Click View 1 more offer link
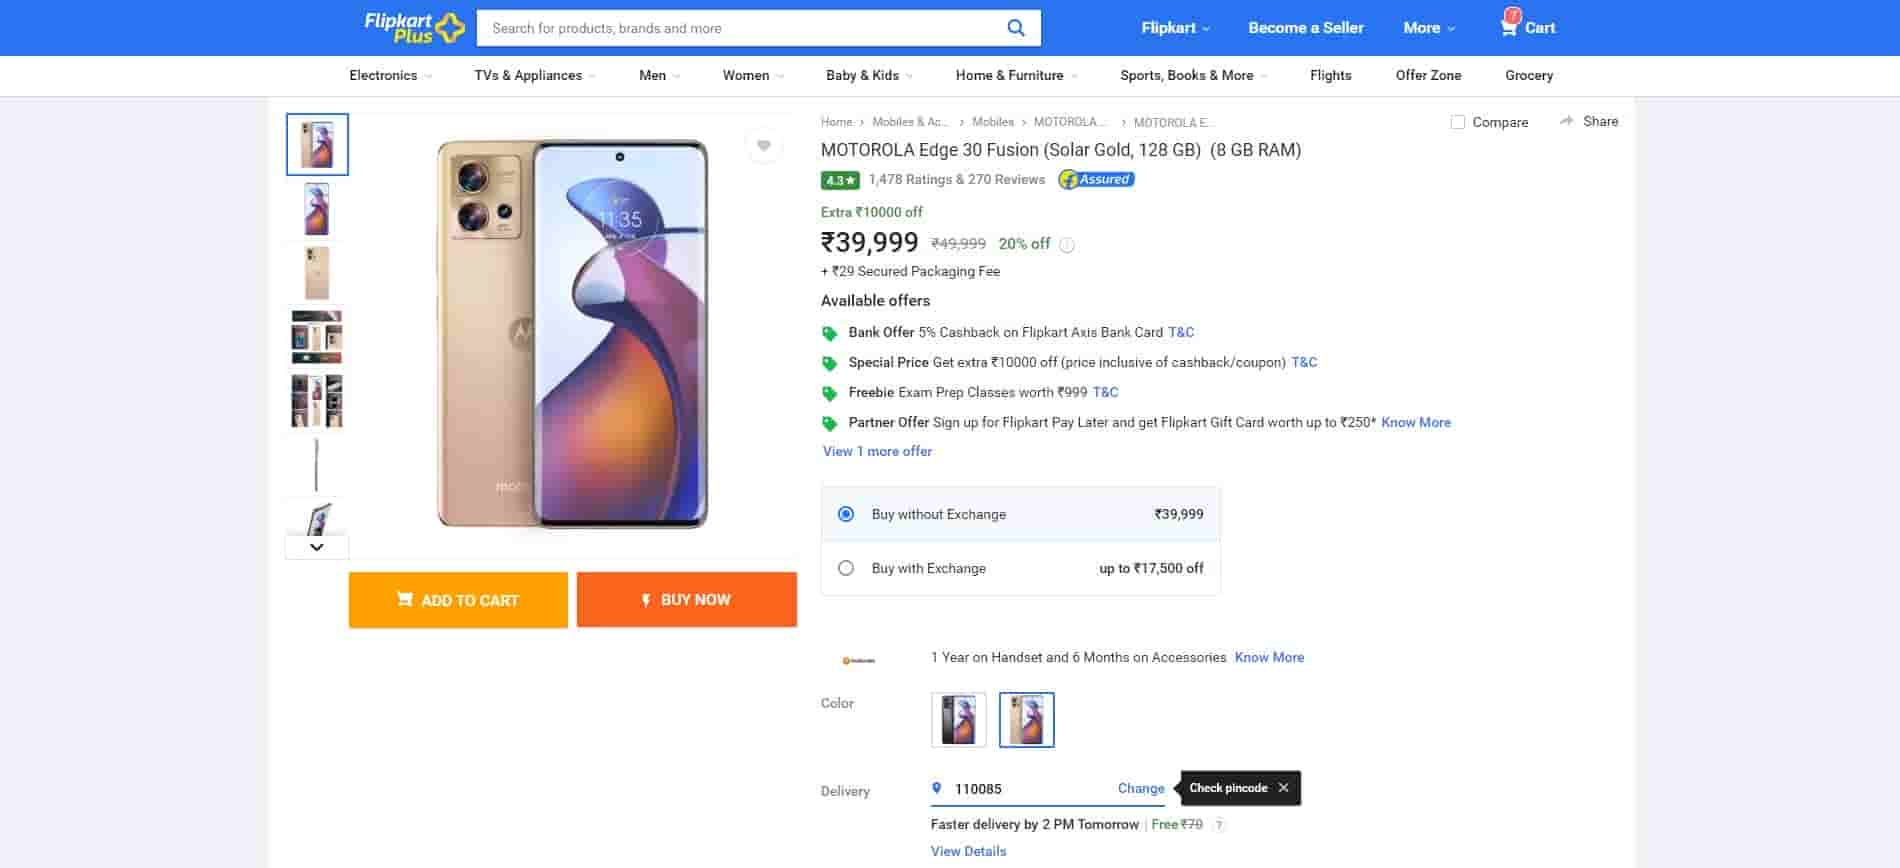This screenshot has height=868, width=1900. (877, 451)
